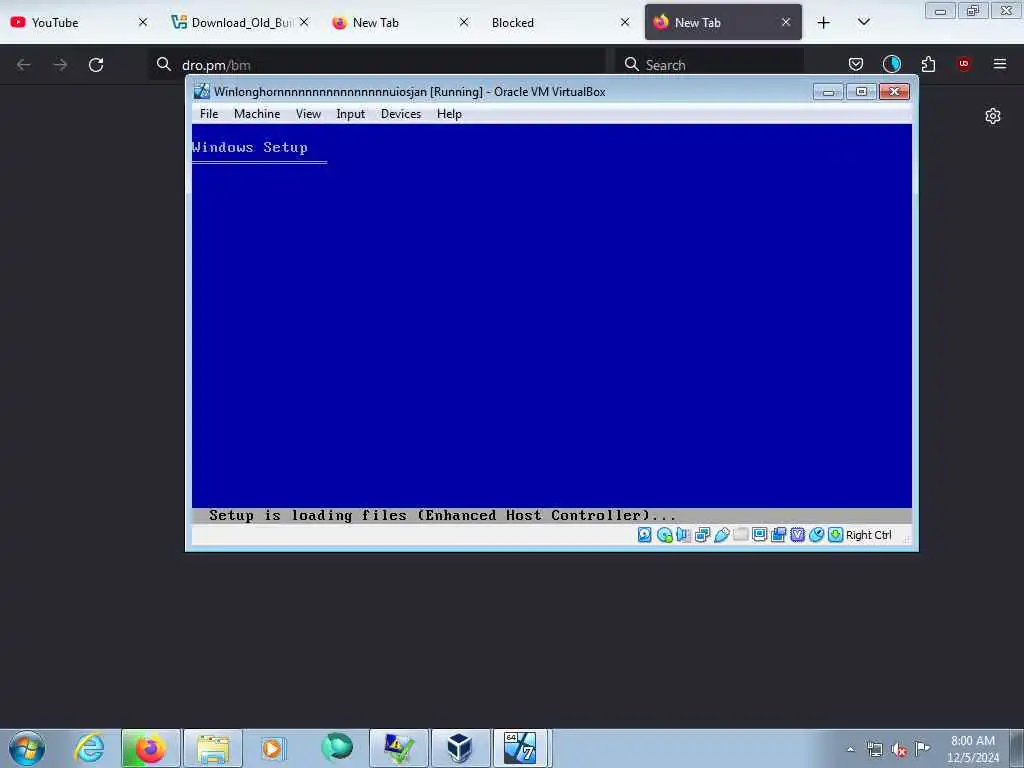Click the optical disk indicator in VirtualBox status bar
The height and width of the screenshot is (768, 1024).
(664, 535)
